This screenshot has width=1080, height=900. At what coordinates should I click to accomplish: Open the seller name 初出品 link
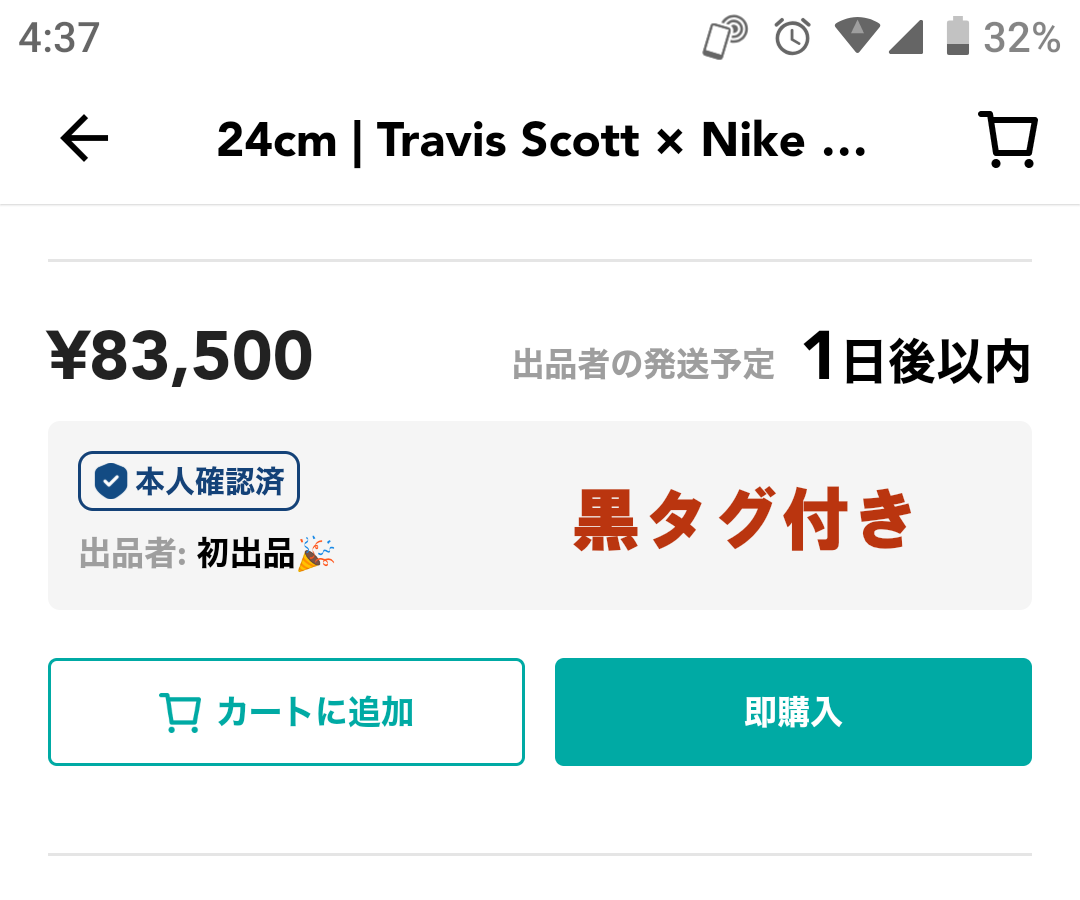tap(245, 553)
